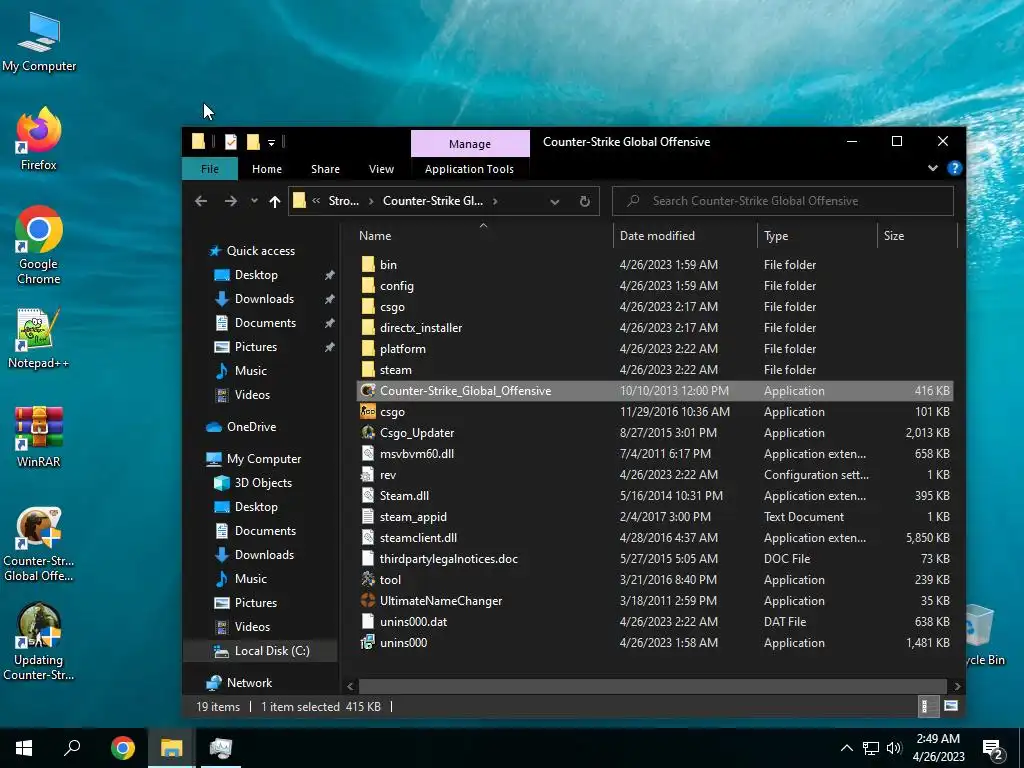Open the Firefox desktop shortcut
1024x768 pixels.
(x=39, y=138)
